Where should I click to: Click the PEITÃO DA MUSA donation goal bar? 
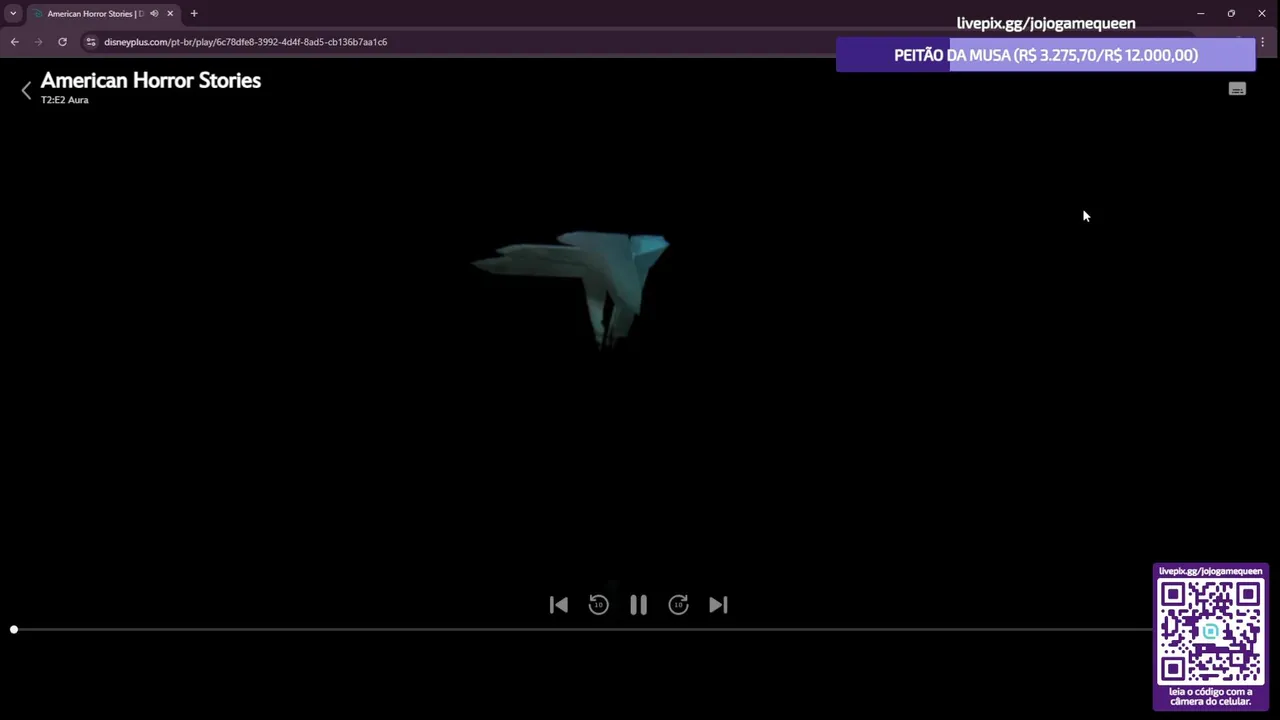point(1045,55)
